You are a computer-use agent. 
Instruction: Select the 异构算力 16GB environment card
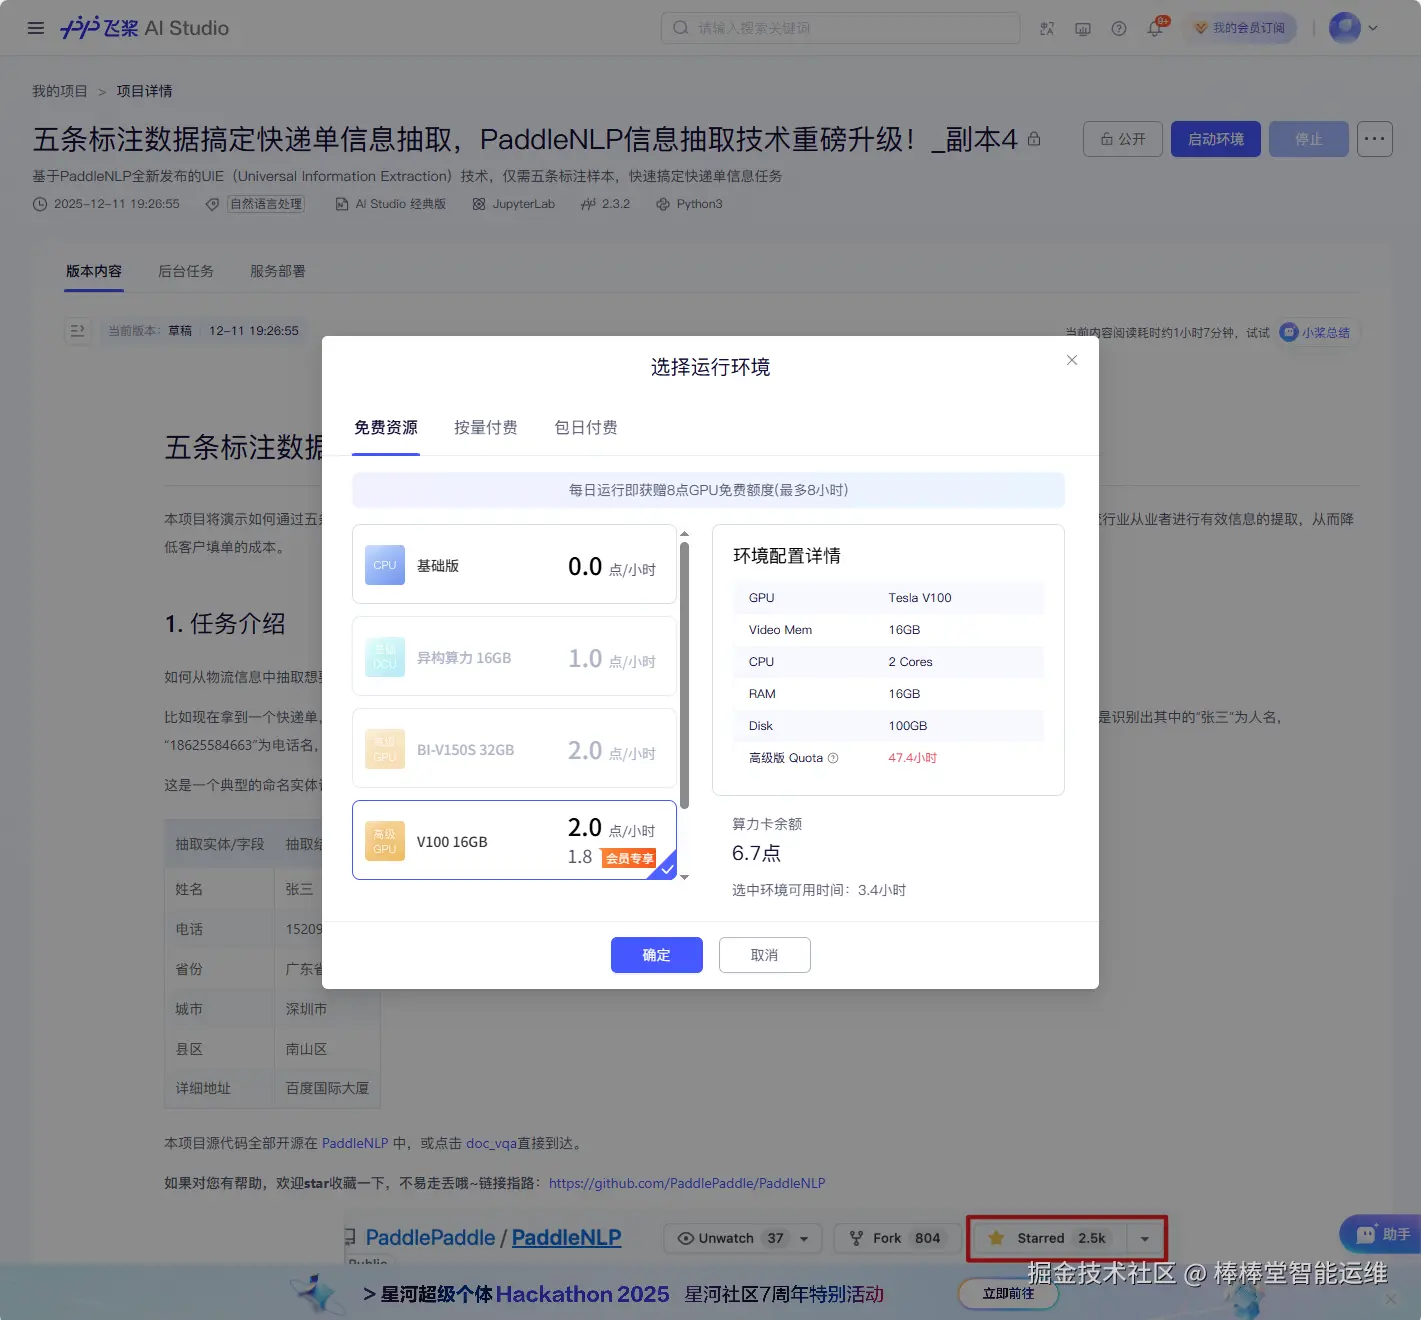(x=514, y=656)
